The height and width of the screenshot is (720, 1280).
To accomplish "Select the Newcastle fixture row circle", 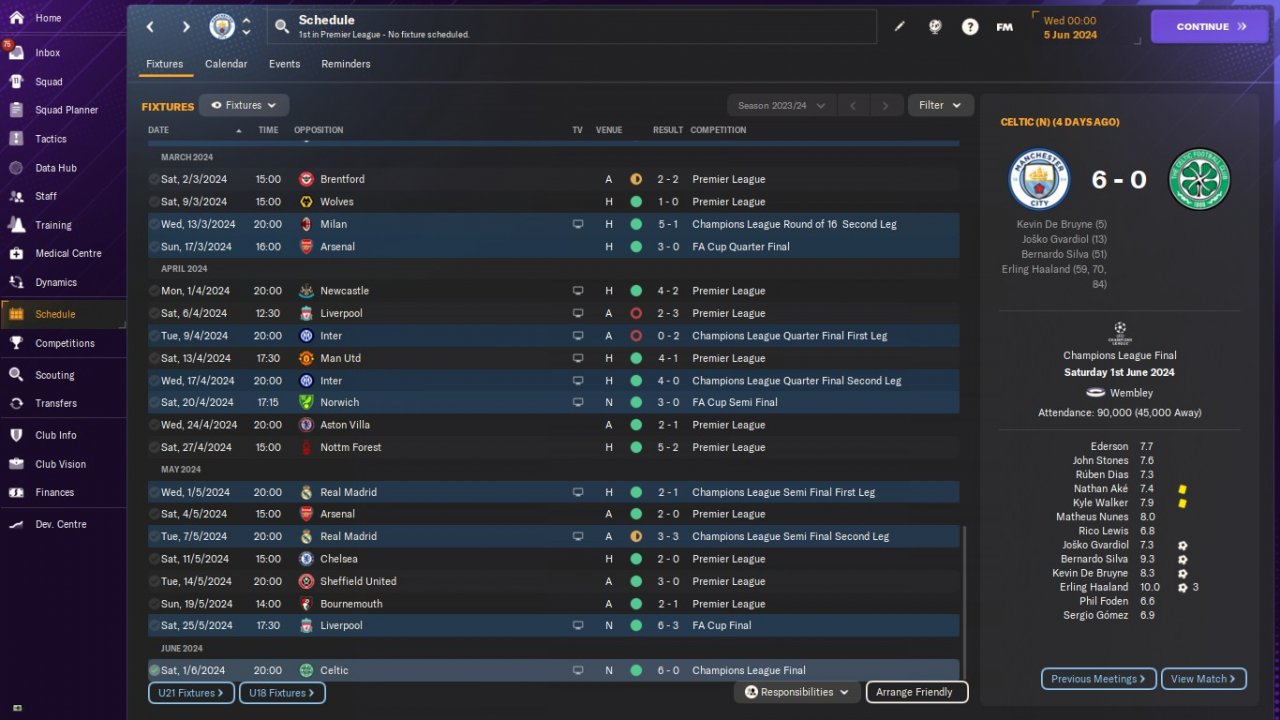I will pyautogui.click(x=154, y=291).
